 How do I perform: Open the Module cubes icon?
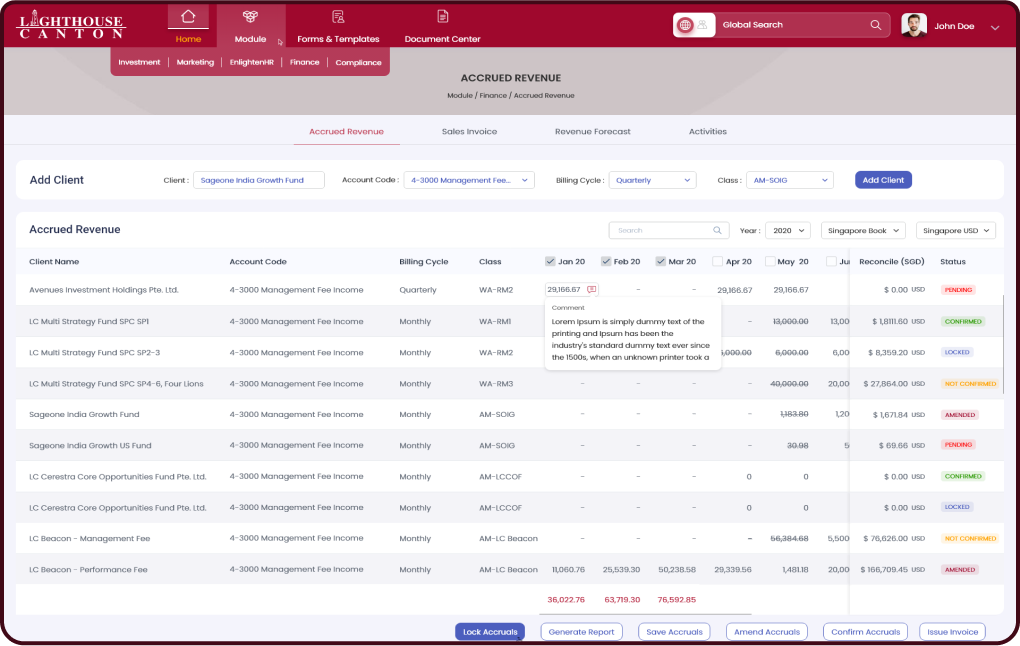pyautogui.click(x=250, y=17)
